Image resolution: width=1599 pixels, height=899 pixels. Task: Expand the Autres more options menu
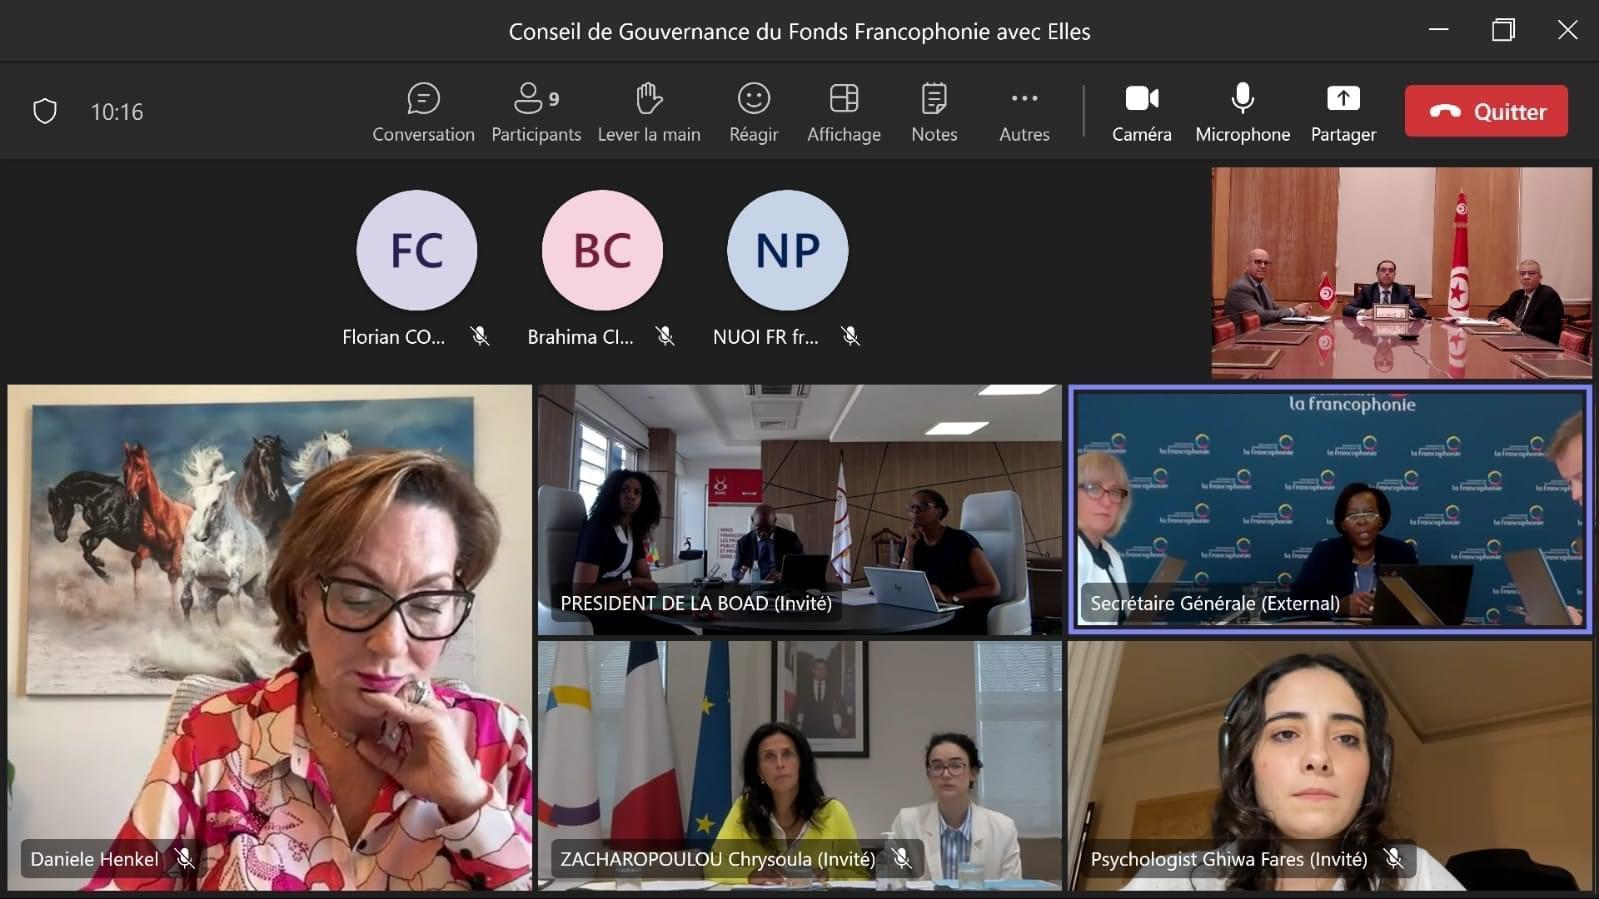(1024, 112)
